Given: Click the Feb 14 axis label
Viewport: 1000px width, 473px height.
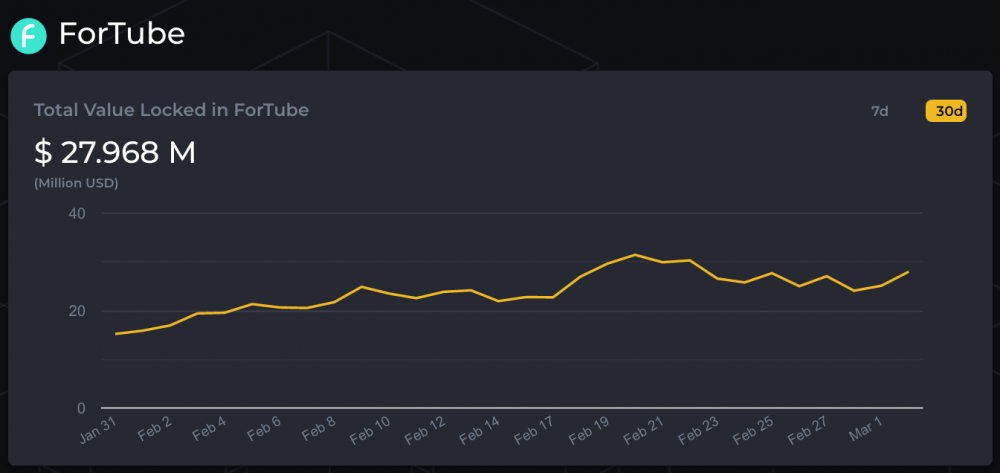Looking at the screenshot, I should 480,430.
